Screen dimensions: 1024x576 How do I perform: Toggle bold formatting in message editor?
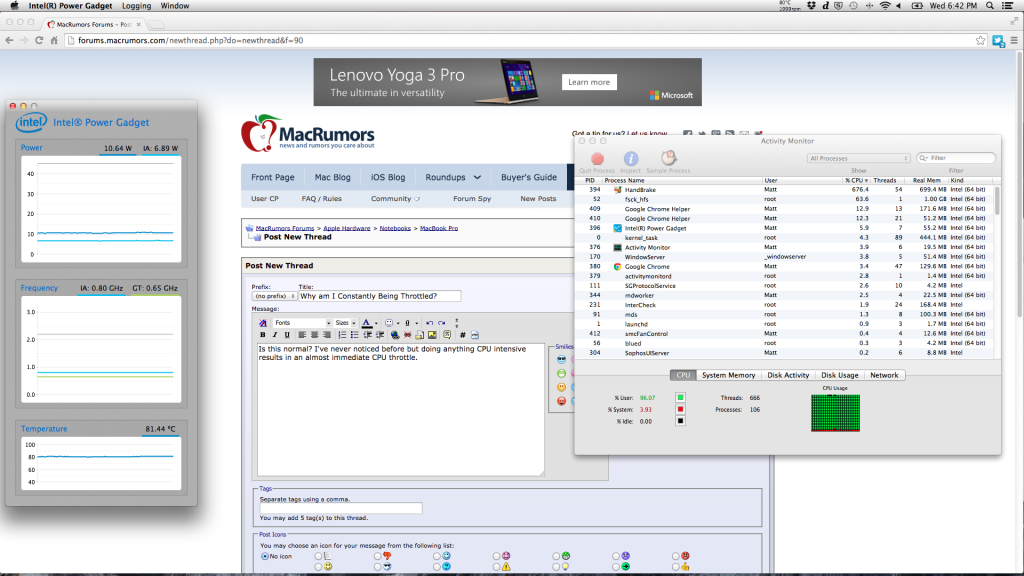click(x=263, y=334)
